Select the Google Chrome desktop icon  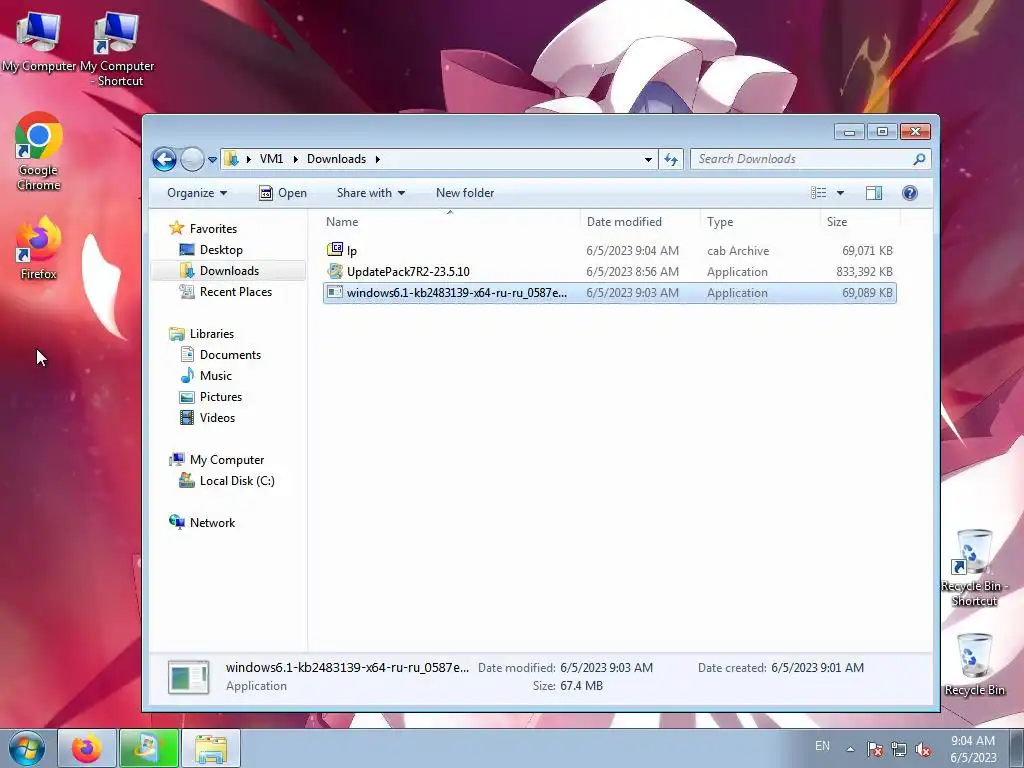point(39,152)
